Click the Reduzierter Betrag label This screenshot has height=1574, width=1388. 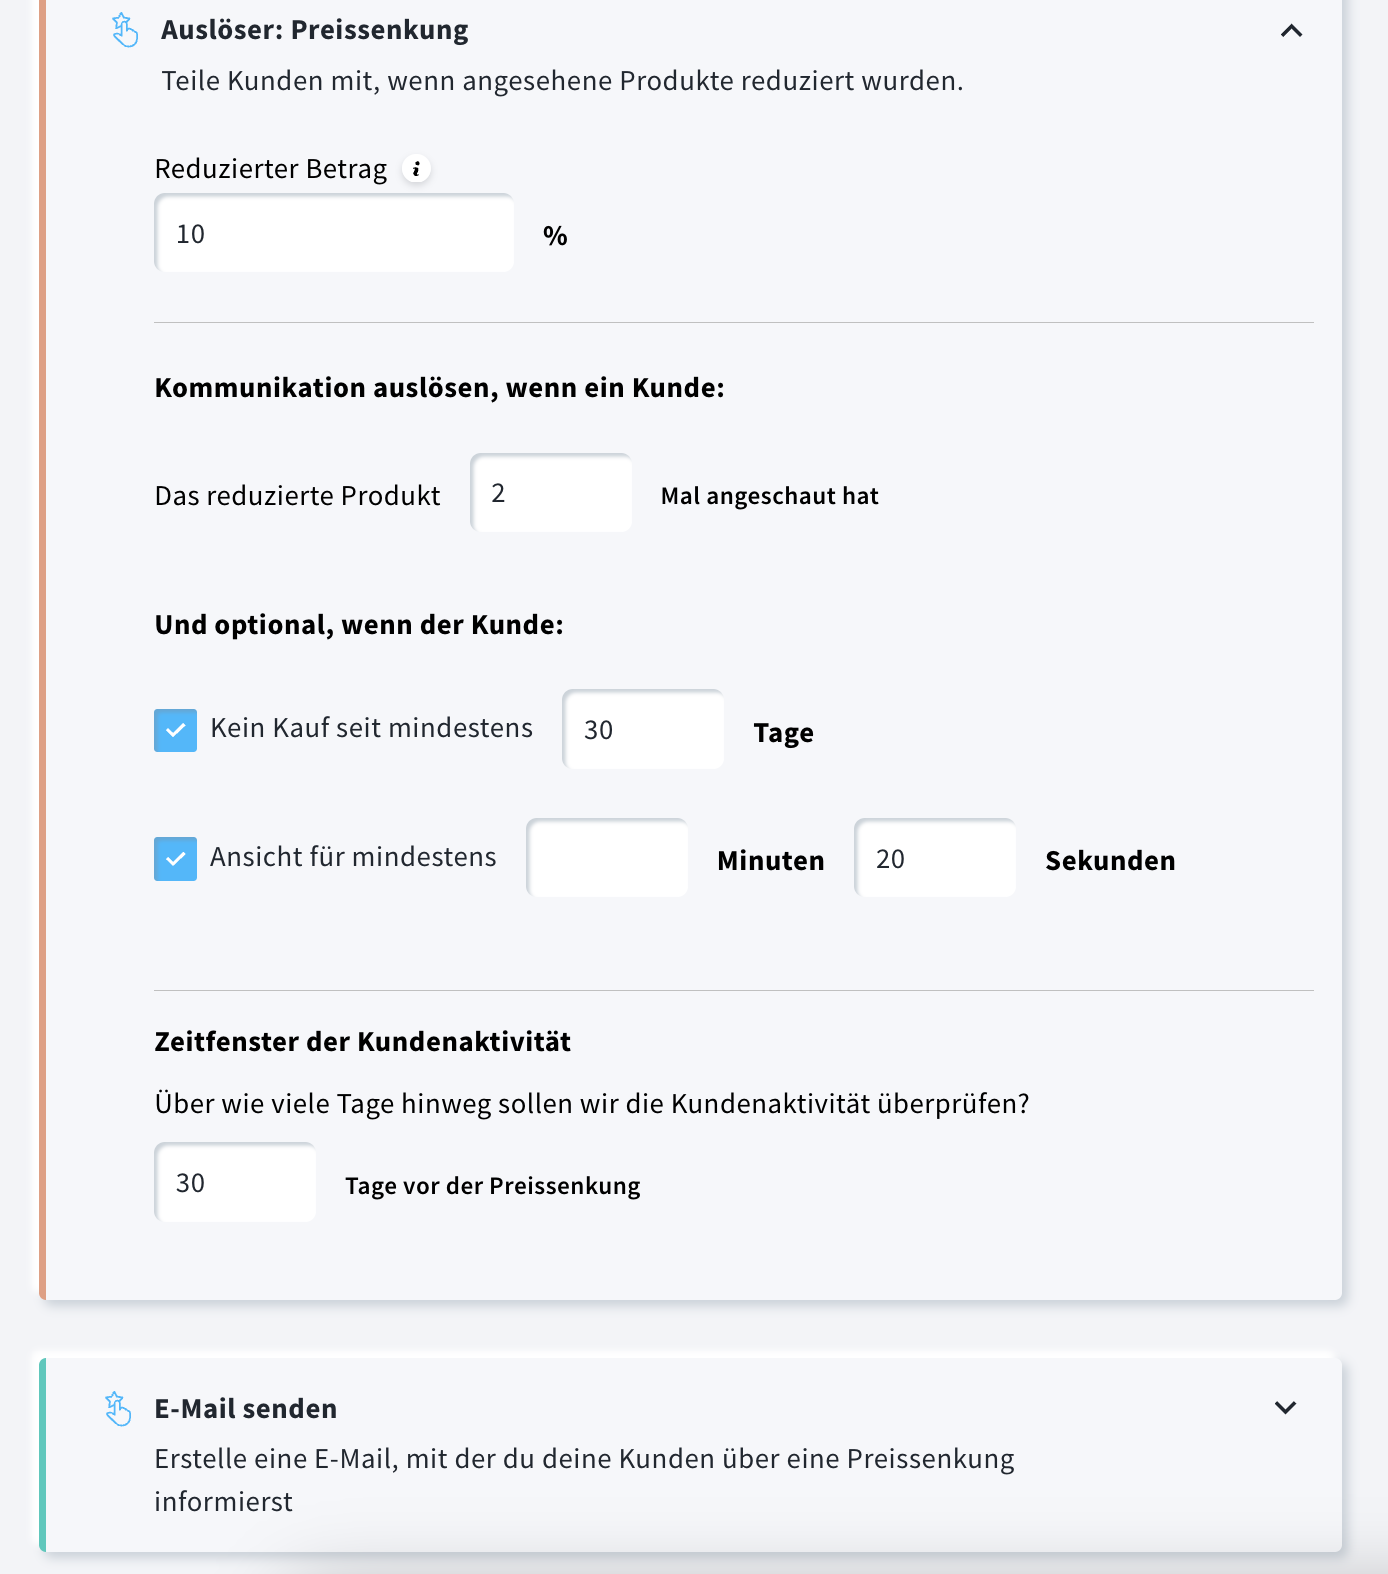coord(270,169)
